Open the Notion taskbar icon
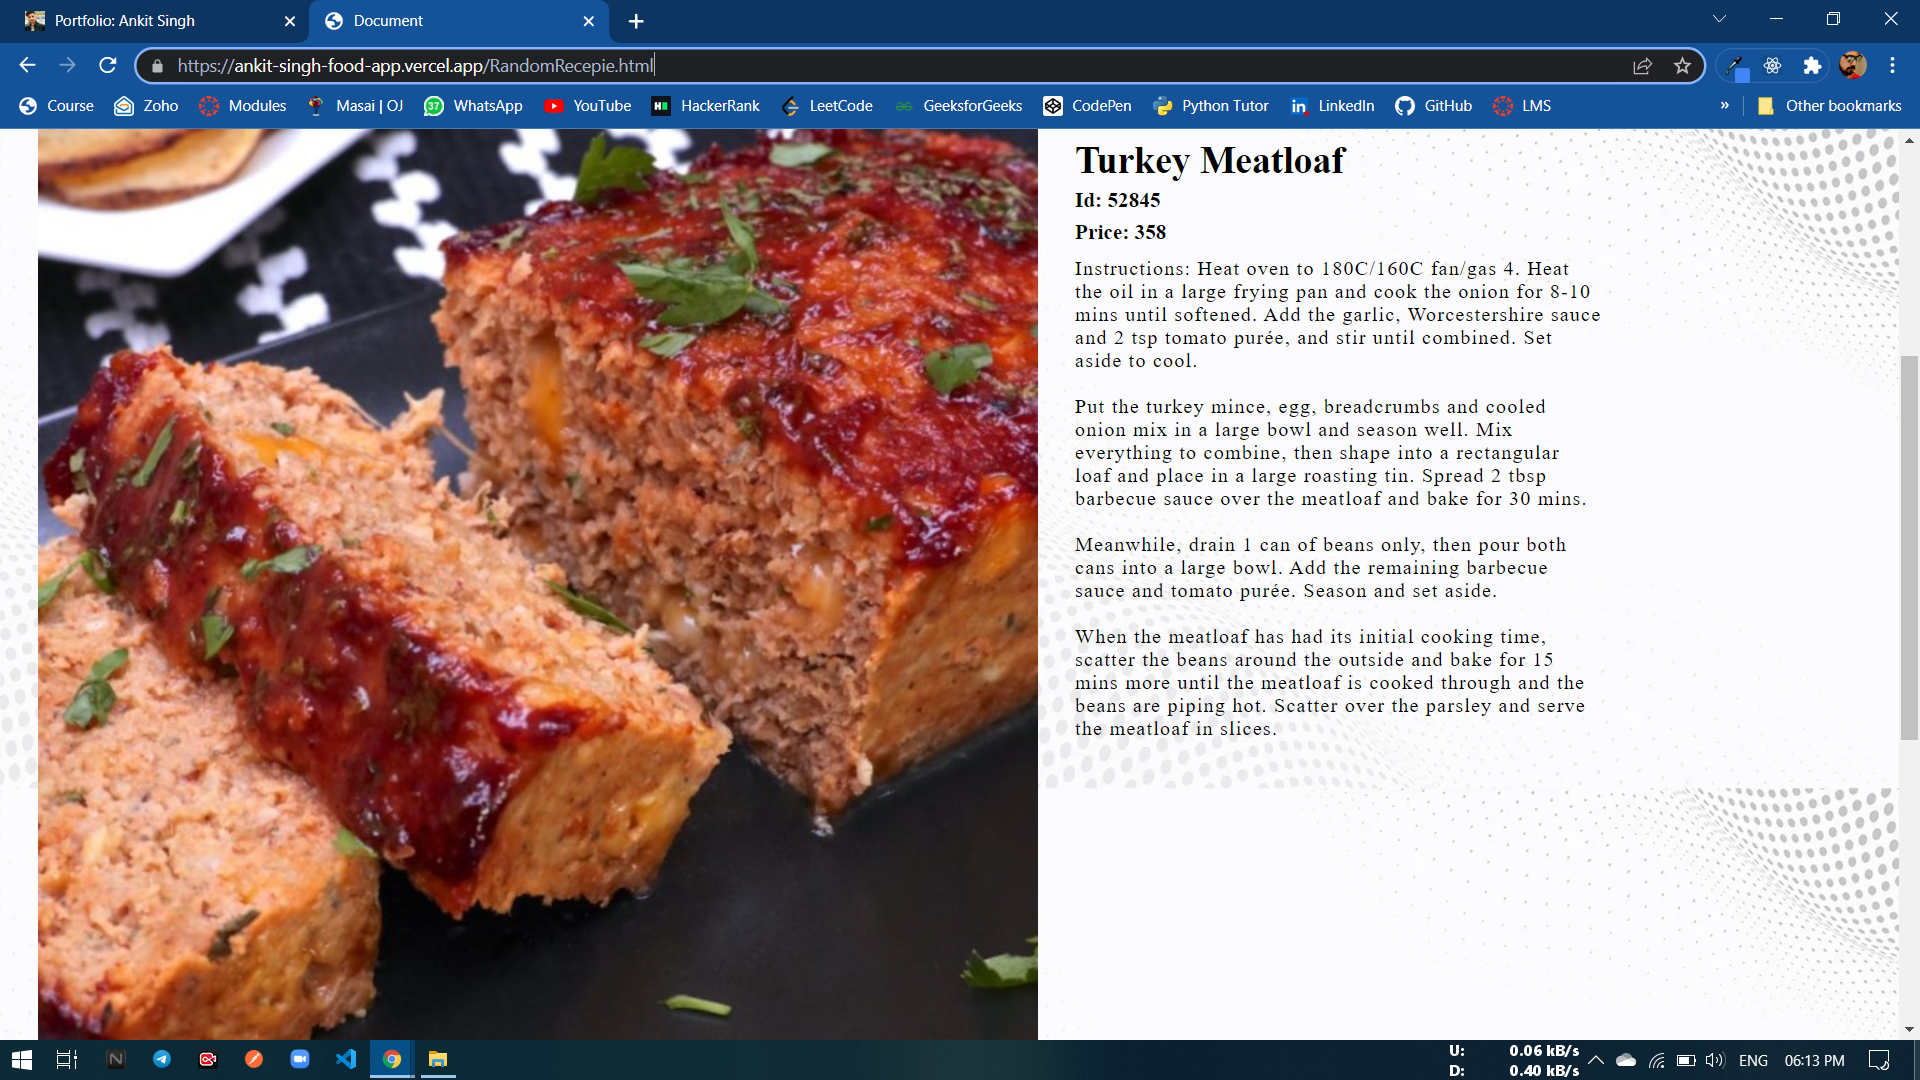This screenshot has width=1920, height=1080. [116, 1059]
